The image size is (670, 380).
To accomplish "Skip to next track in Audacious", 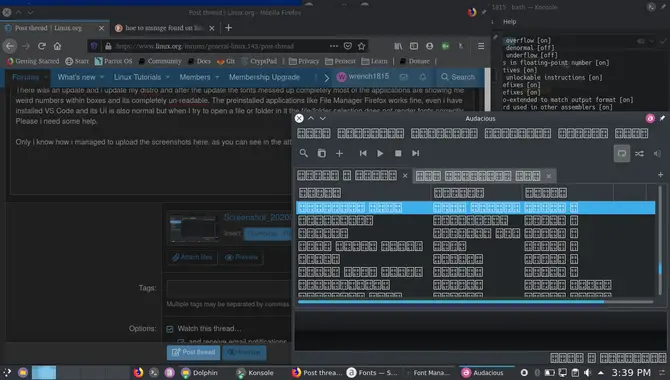I will coord(415,153).
